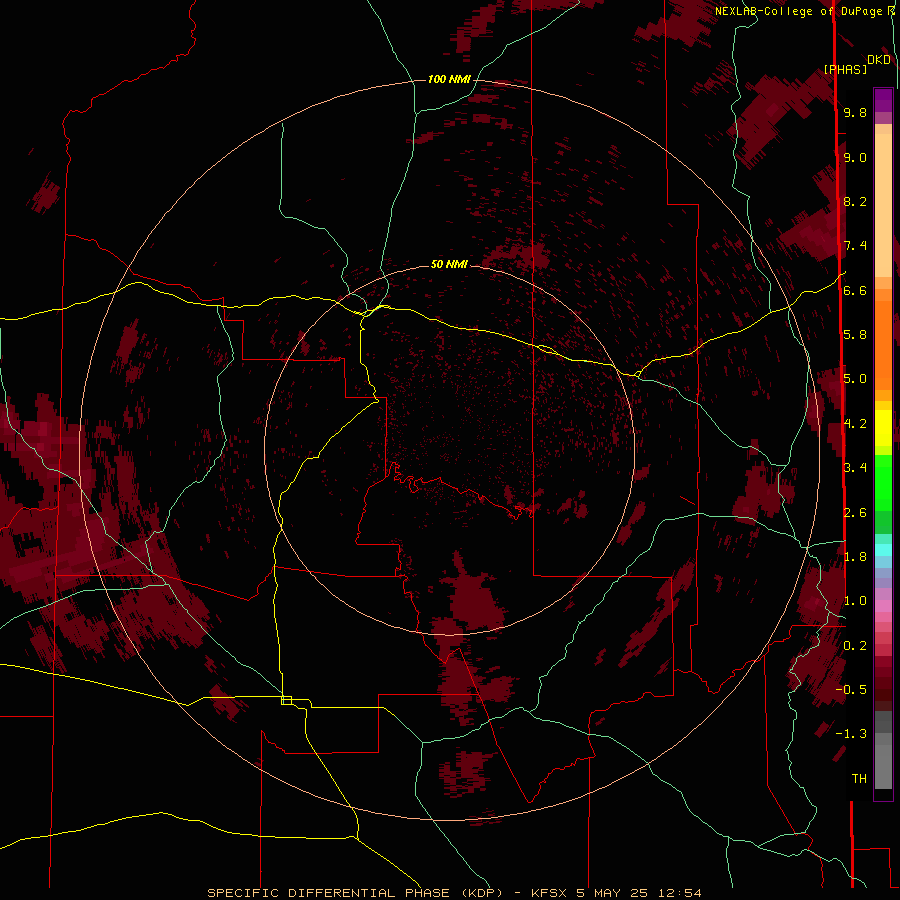Click the 2.6 value on the scale

[x=855, y=513]
